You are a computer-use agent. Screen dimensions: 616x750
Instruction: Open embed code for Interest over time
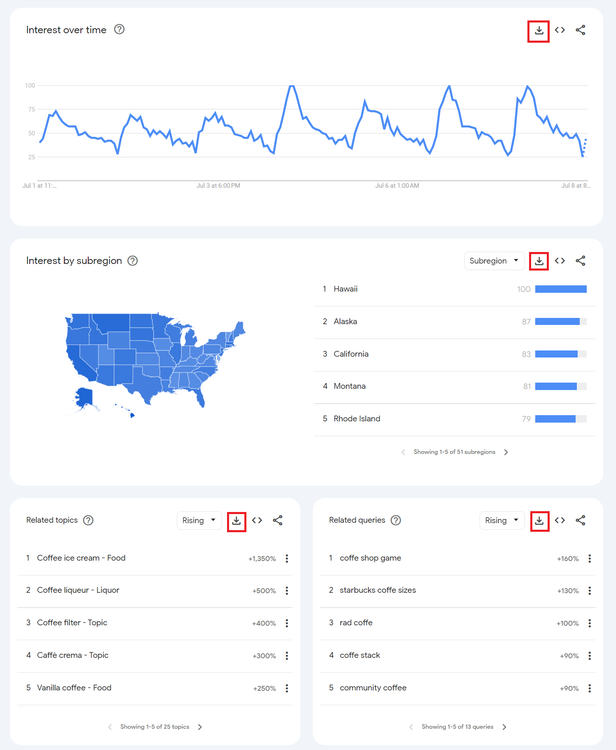point(560,30)
